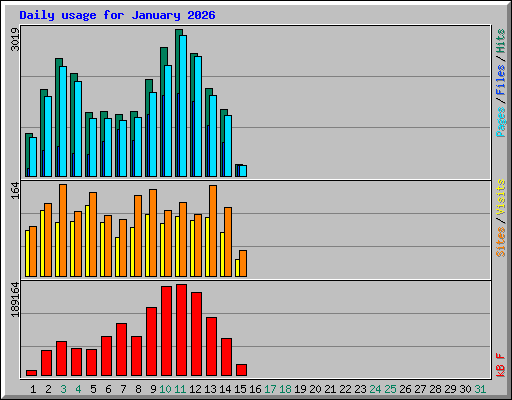
Task: Click day 1 on the x-axis
Action: [33, 389]
